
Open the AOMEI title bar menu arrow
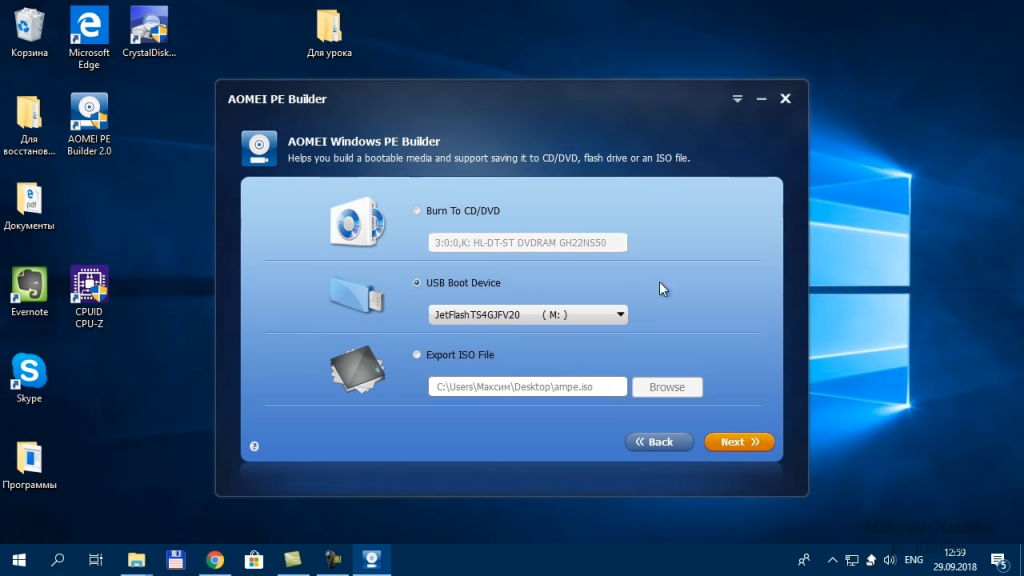[x=737, y=99]
